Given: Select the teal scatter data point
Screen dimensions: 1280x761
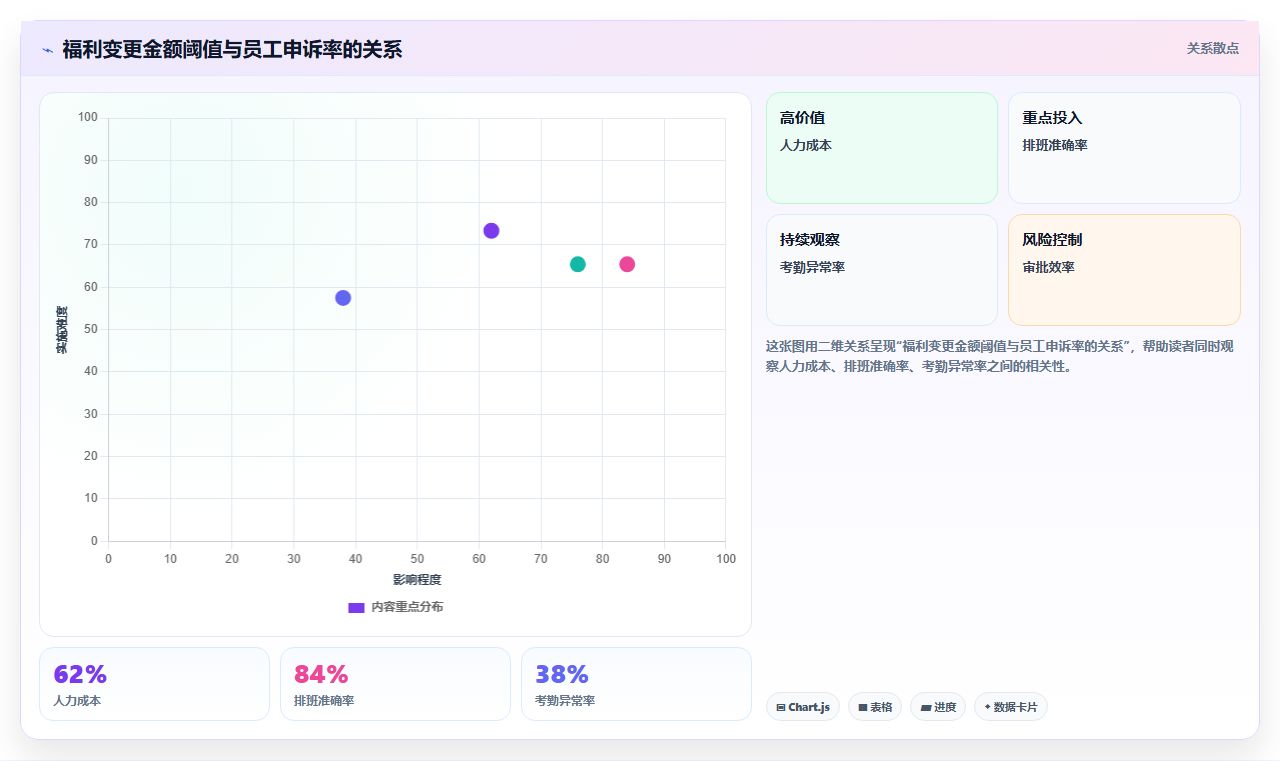Looking at the screenshot, I should point(577,264).
